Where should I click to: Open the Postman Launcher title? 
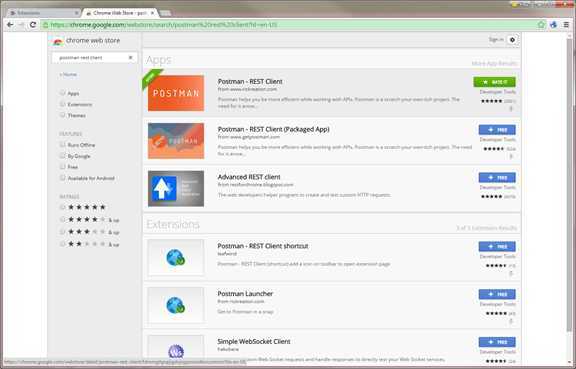(245, 294)
